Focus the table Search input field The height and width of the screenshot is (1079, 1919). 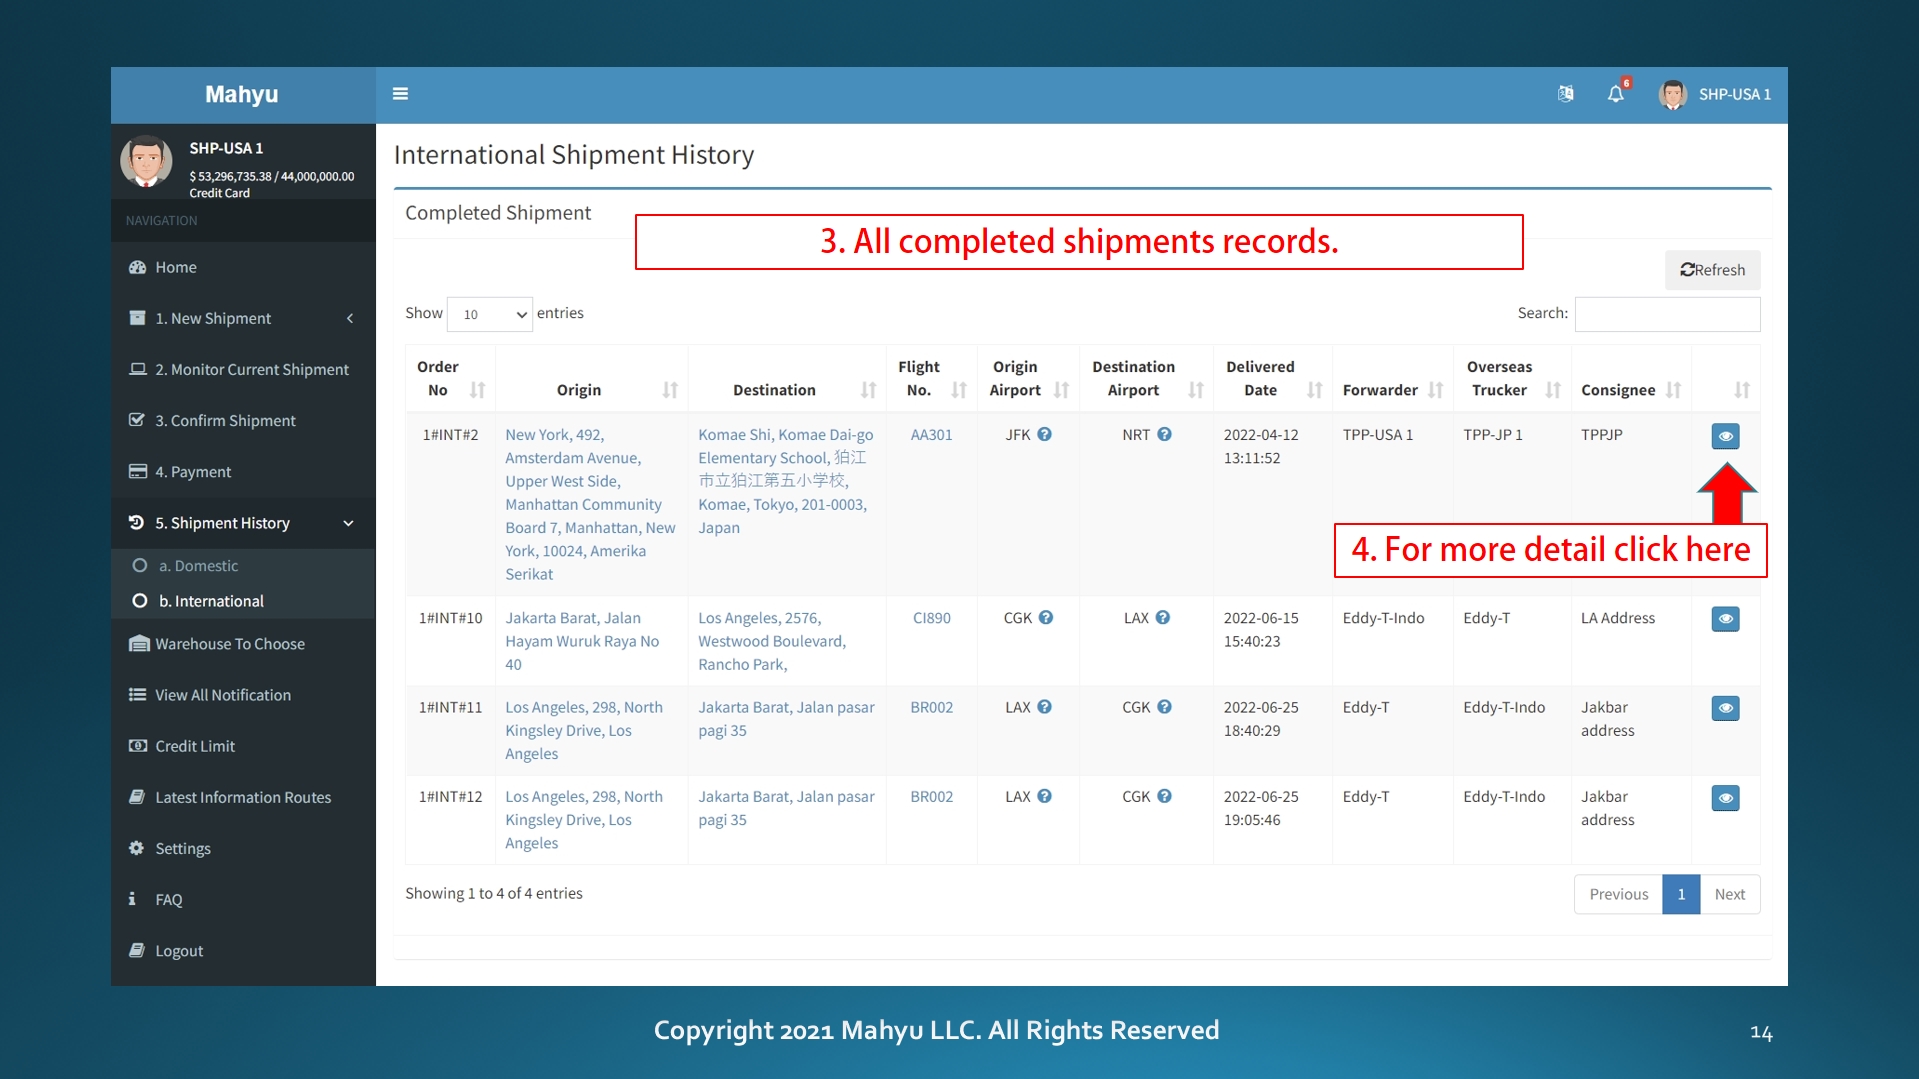[1667, 314]
